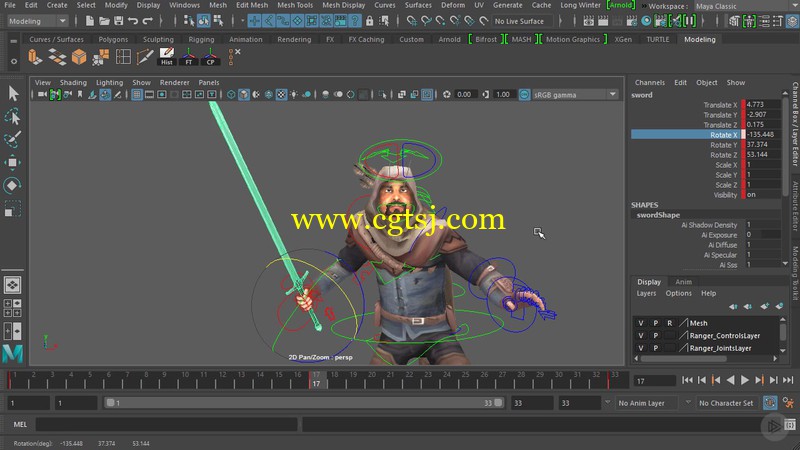800x450 pixels.
Task: Click the polygon cube shelf icon
Action: pos(79,57)
